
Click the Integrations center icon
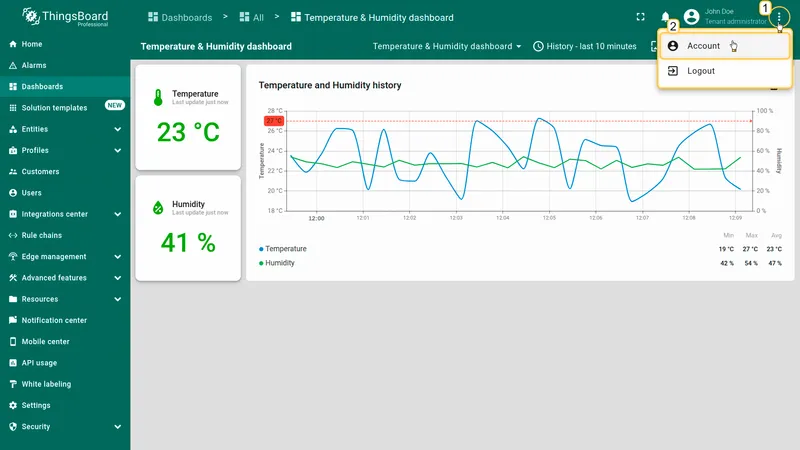point(13,214)
